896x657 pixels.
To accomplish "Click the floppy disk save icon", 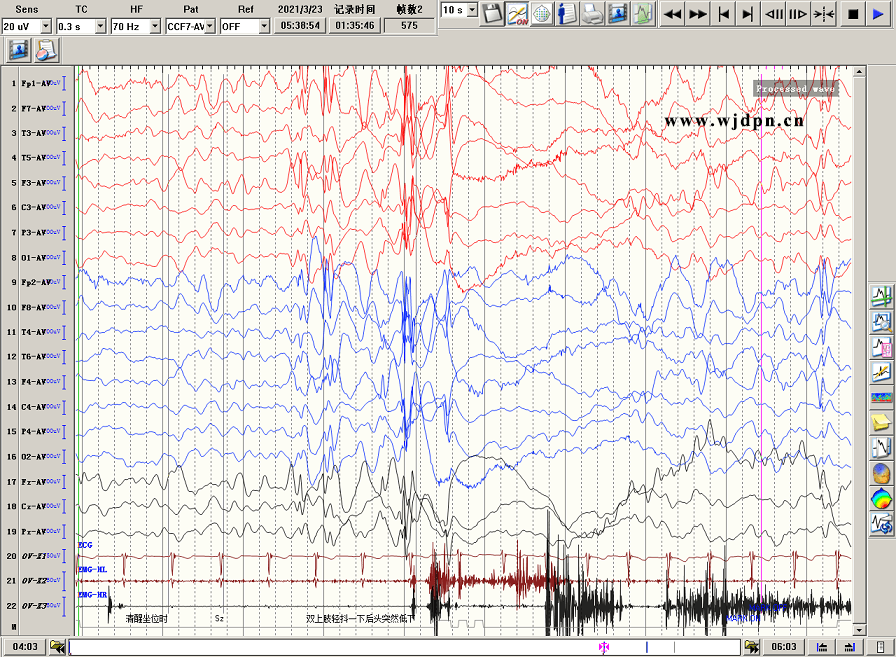I will [491, 13].
